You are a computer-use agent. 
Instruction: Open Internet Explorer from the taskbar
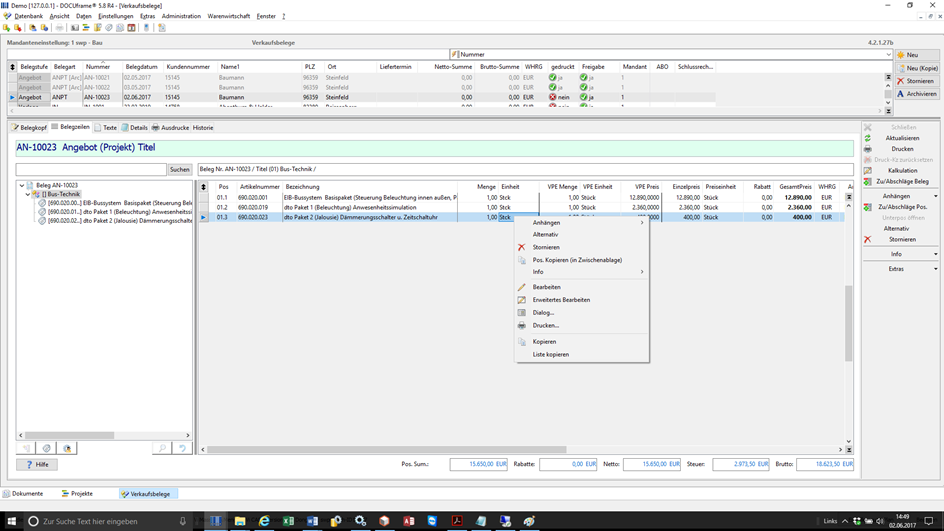pyautogui.click(x=264, y=521)
